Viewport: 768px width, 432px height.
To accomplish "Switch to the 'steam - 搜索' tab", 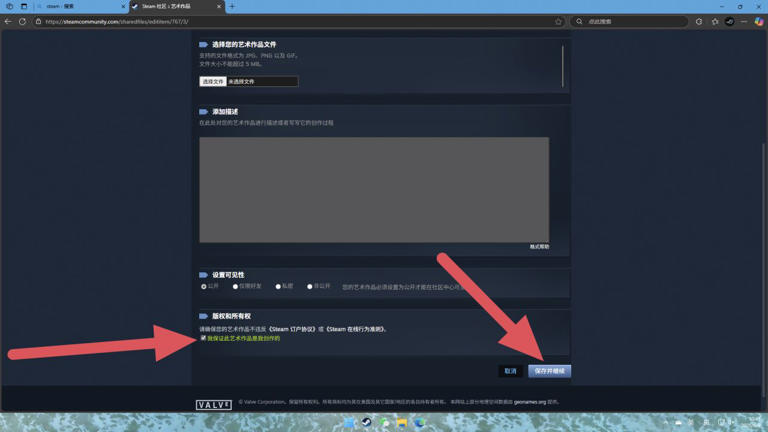I will 80,6.
